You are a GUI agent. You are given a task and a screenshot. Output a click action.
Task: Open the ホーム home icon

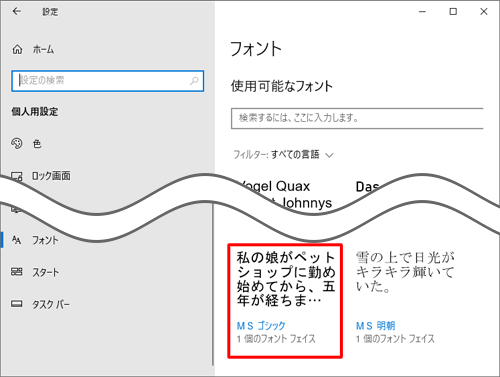coord(17,50)
